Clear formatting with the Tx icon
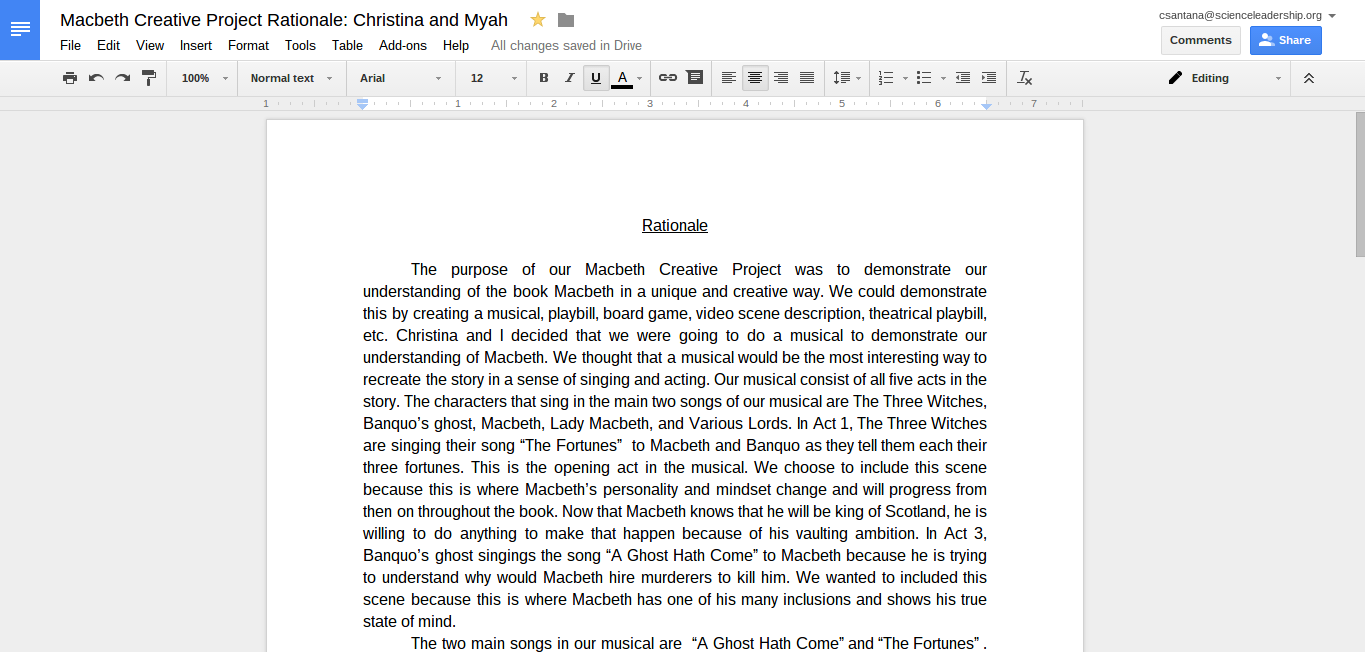The height and width of the screenshot is (652, 1365). (1024, 78)
